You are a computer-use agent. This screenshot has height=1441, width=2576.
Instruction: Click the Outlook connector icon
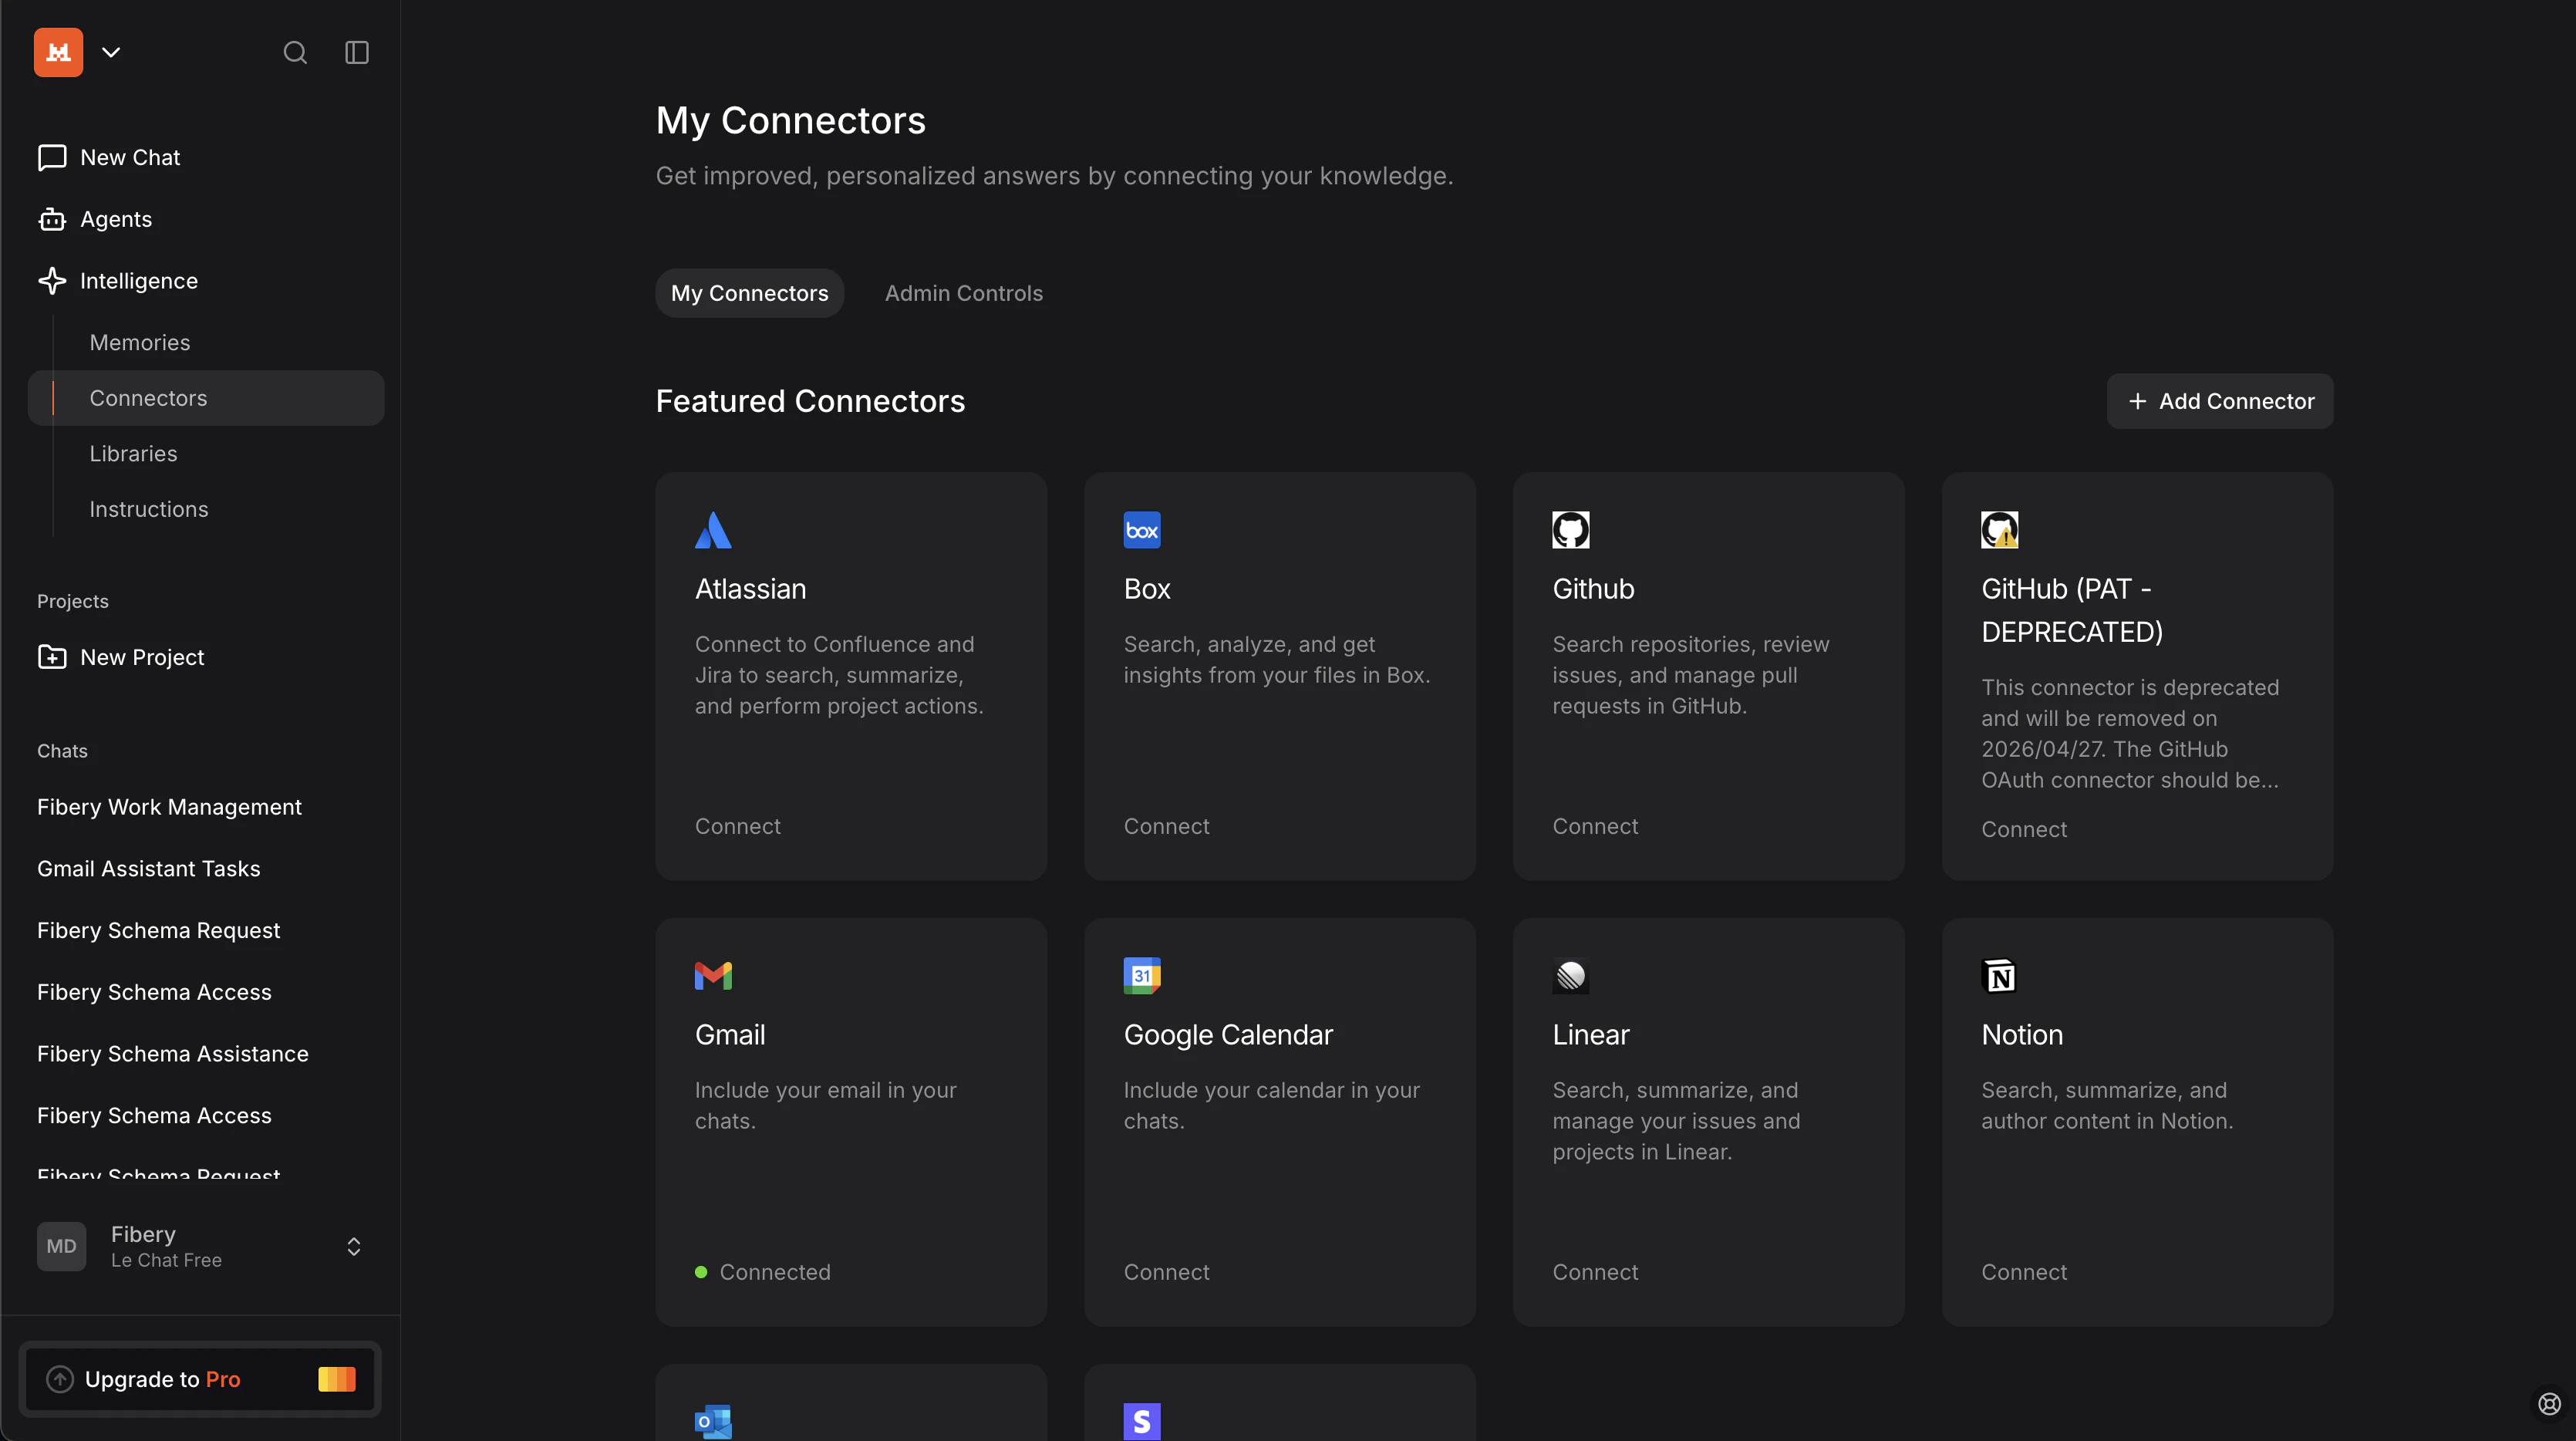(x=712, y=1420)
